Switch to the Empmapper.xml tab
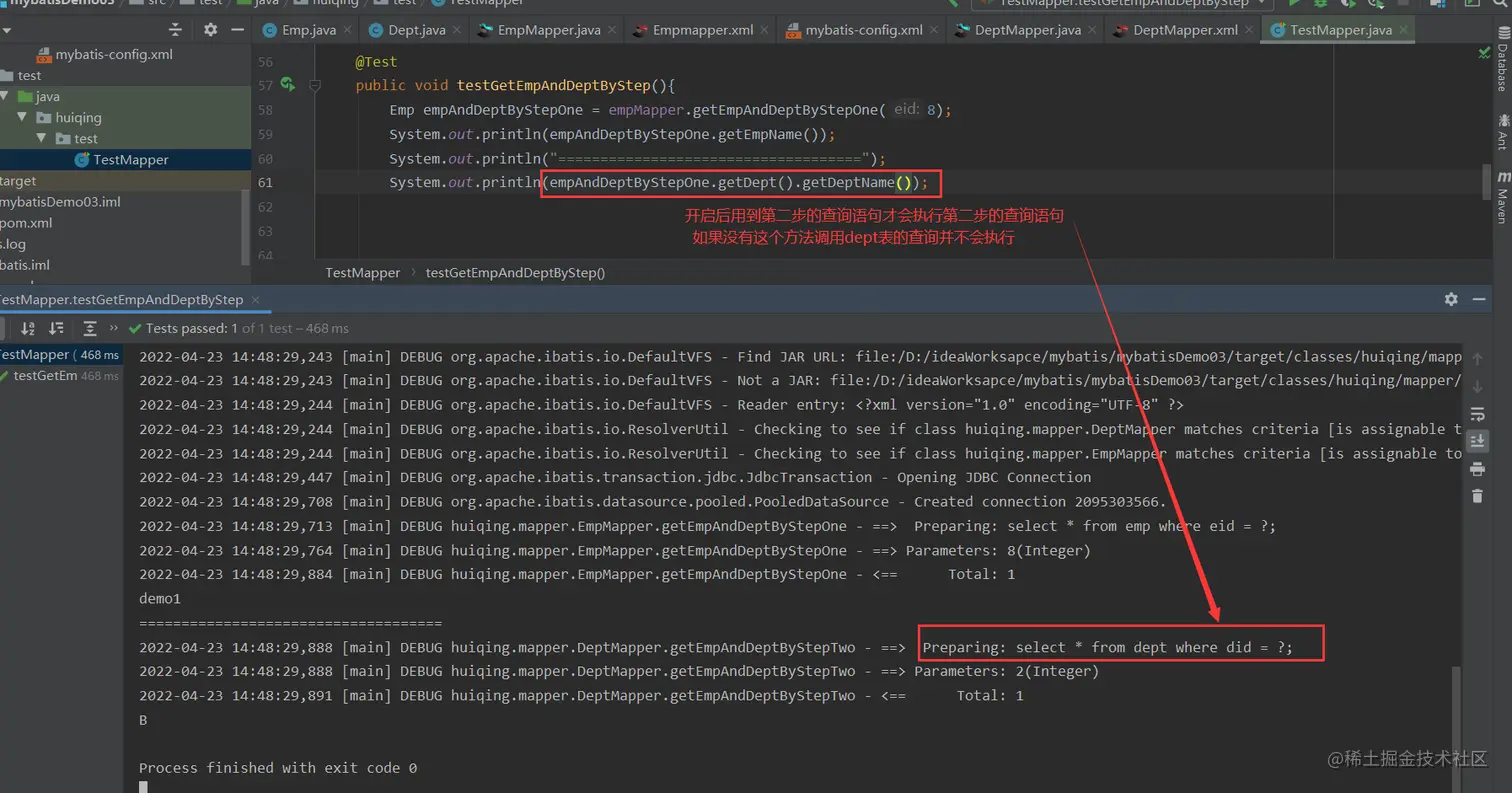This screenshot has height=793, width=1512. (x=702, y=30)
